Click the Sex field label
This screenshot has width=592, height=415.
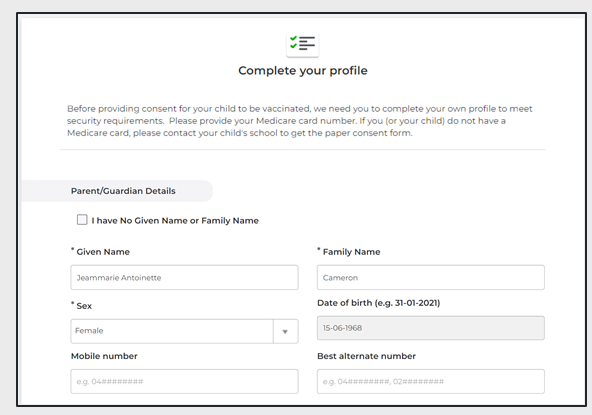[82, 305]
